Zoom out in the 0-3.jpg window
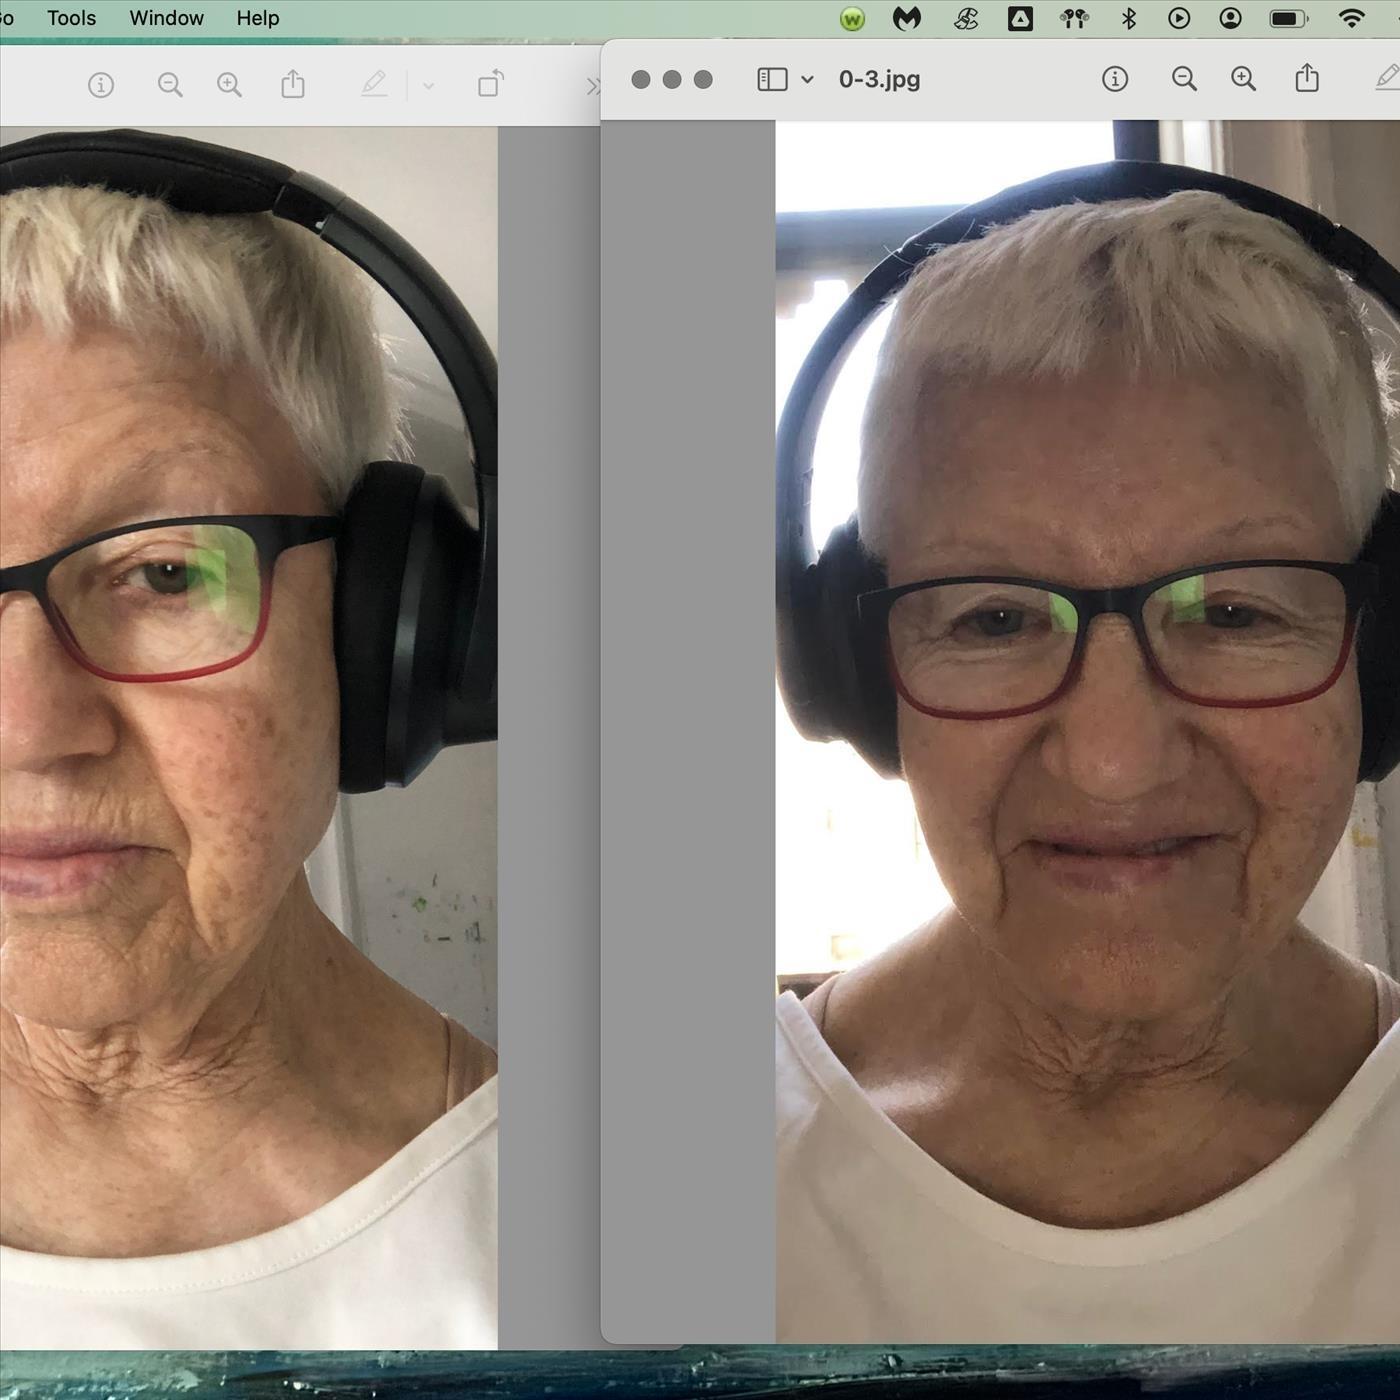Screen dimensions: 1400x1400 [1184, 79]
